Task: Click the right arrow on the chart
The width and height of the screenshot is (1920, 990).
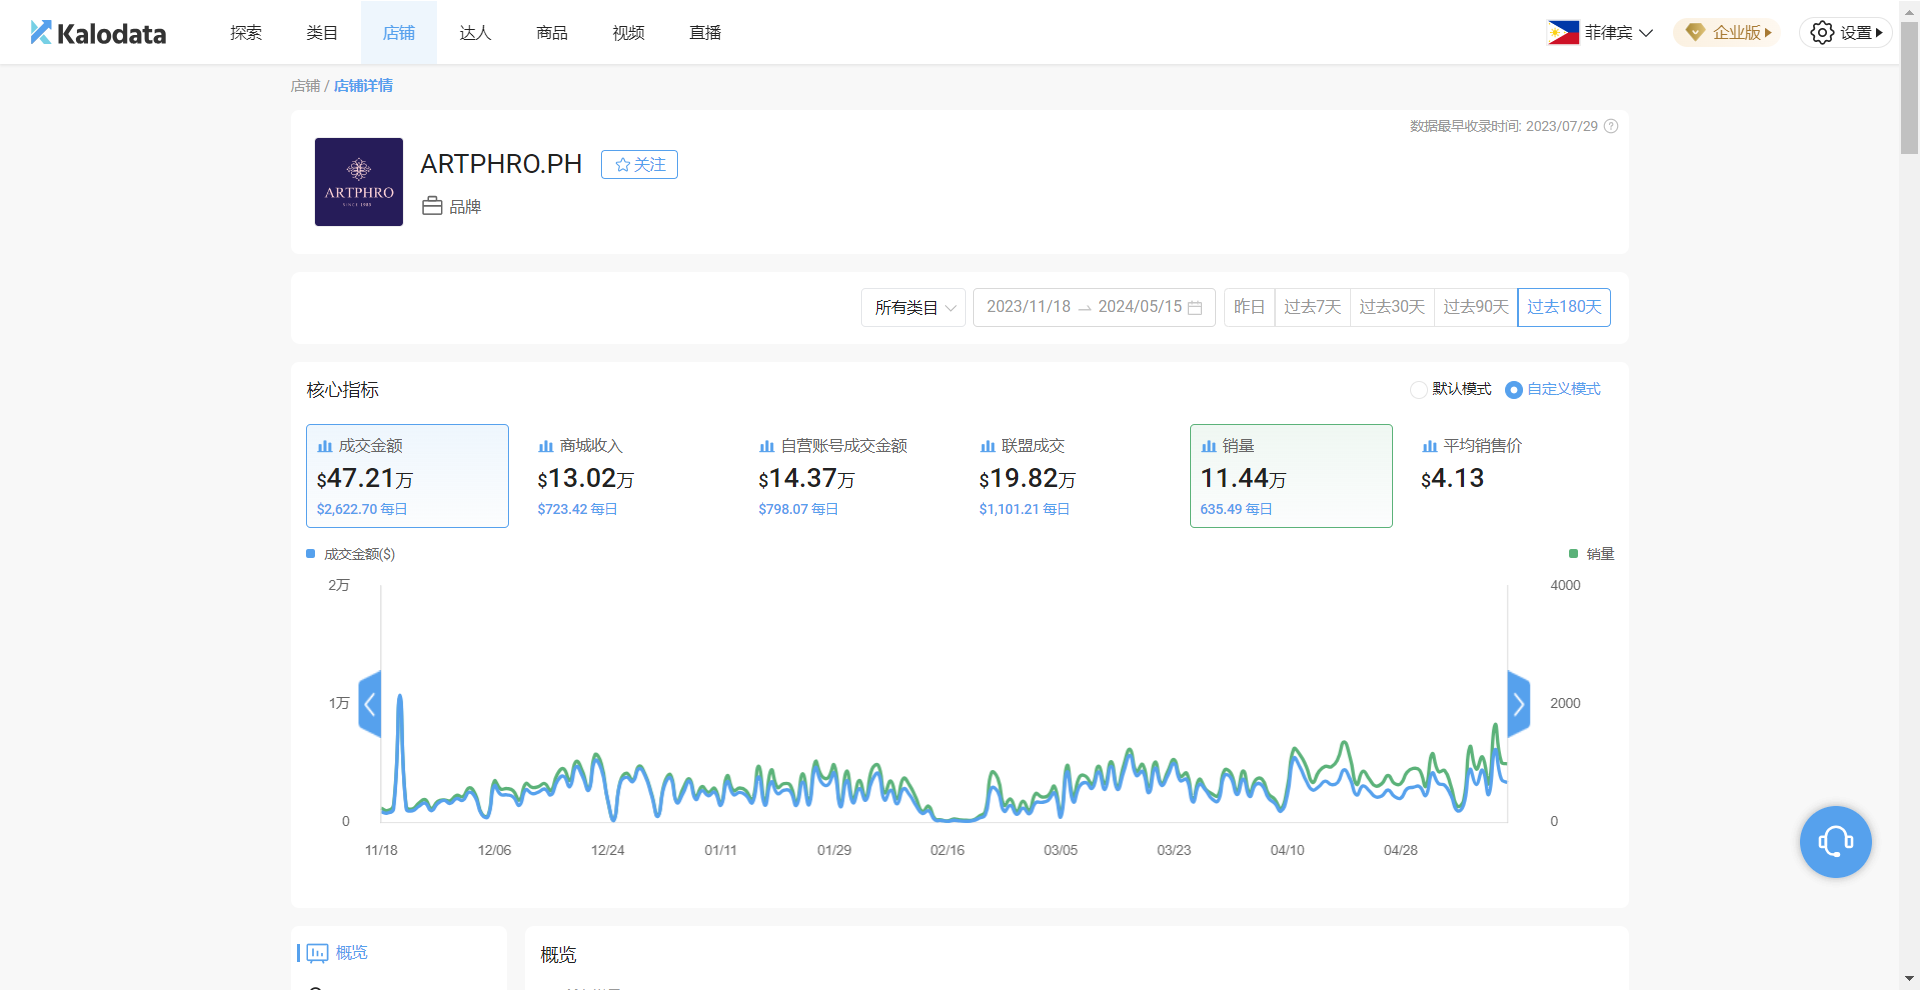Action: coord(1518,704)
